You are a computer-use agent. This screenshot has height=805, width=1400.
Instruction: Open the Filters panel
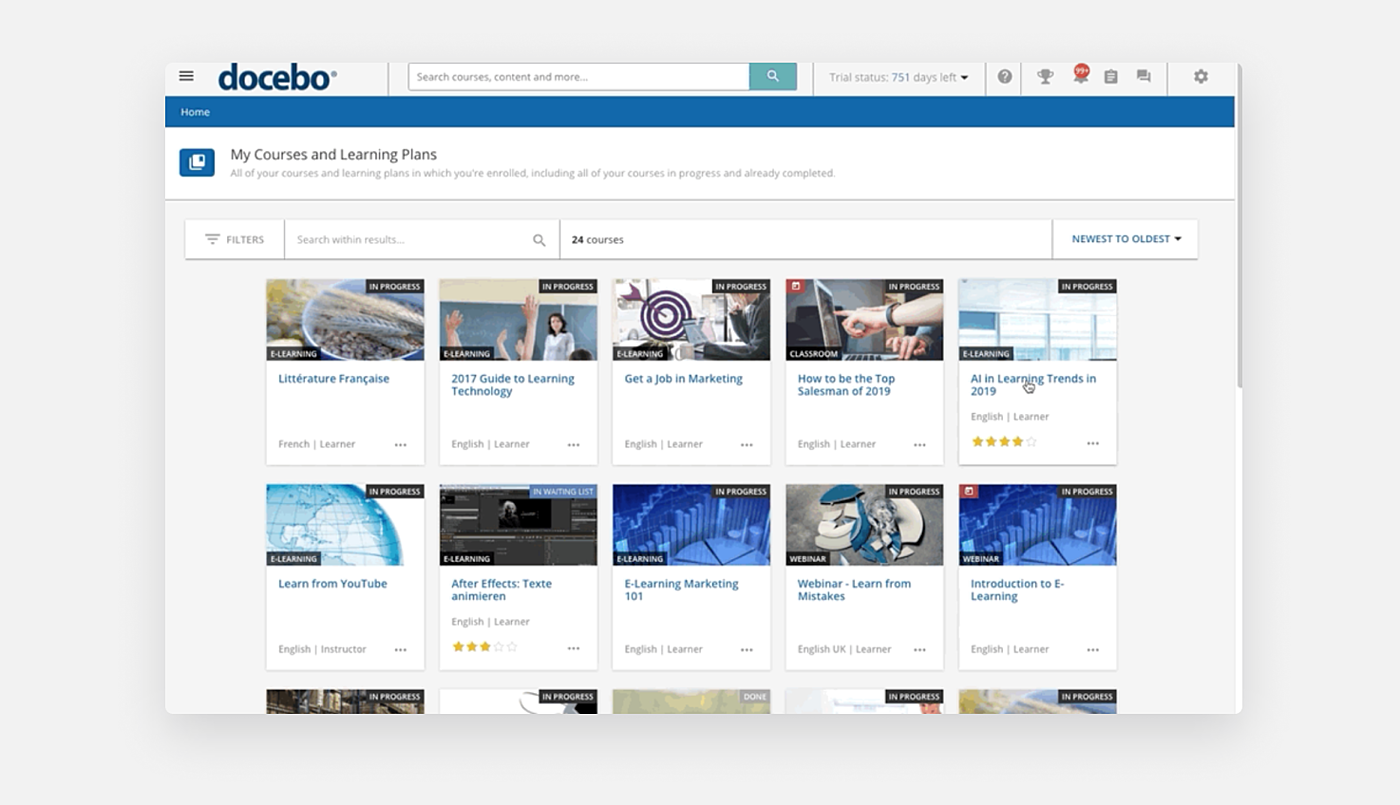[x=235, y=240]
